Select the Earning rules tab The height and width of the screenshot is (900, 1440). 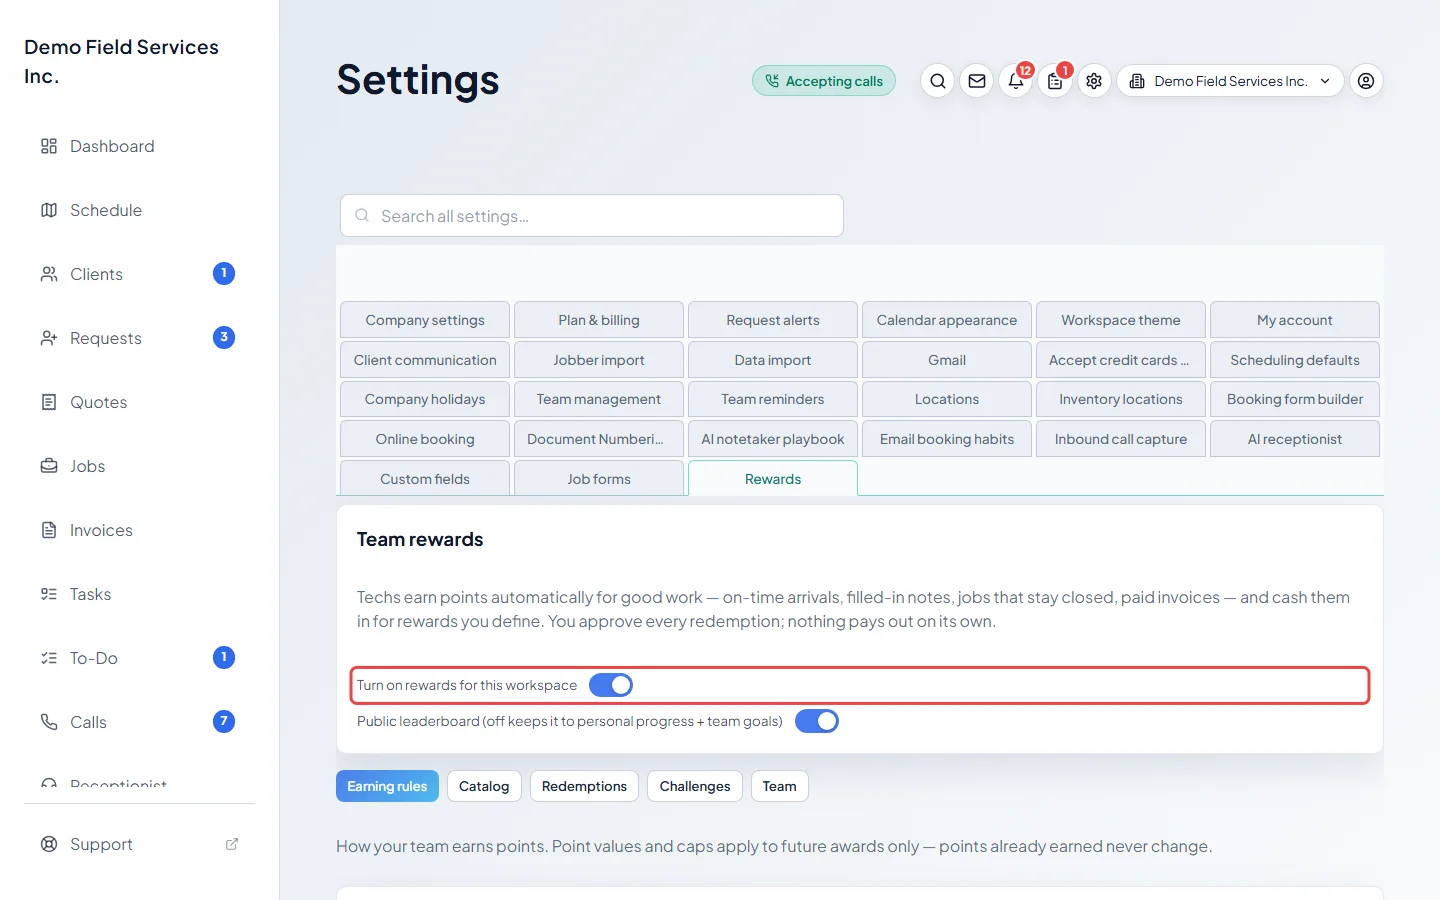click(x=387, y=786)
